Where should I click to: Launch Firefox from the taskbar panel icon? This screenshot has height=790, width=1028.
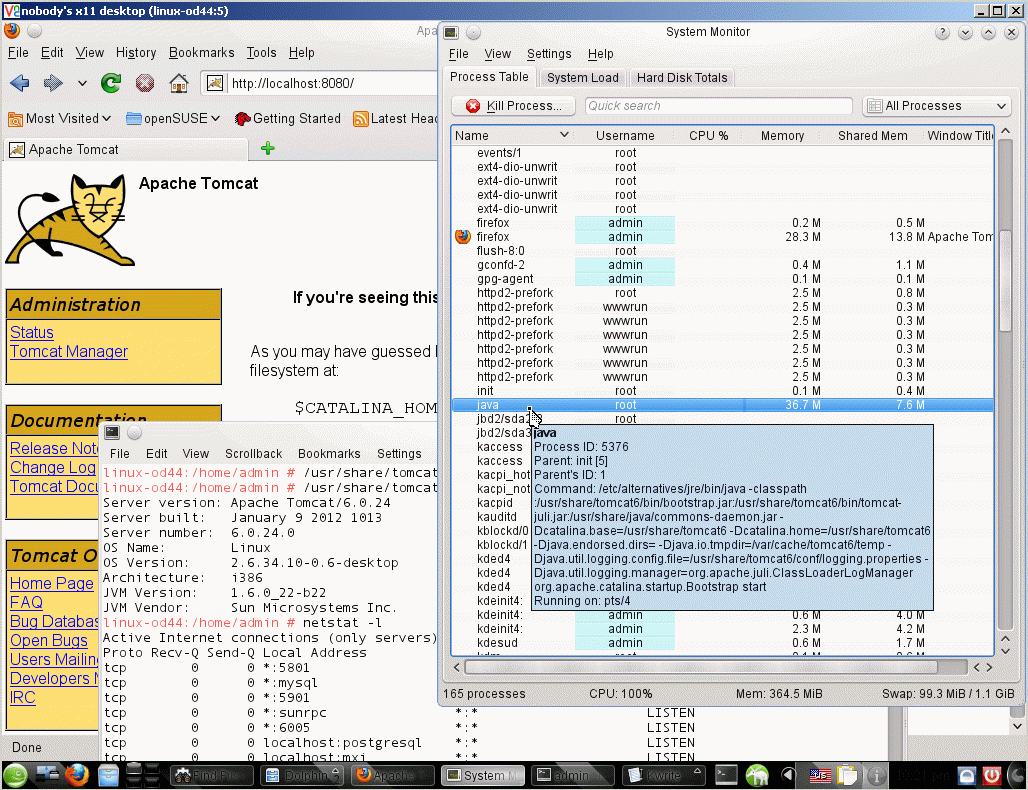[x=77, y=775]
